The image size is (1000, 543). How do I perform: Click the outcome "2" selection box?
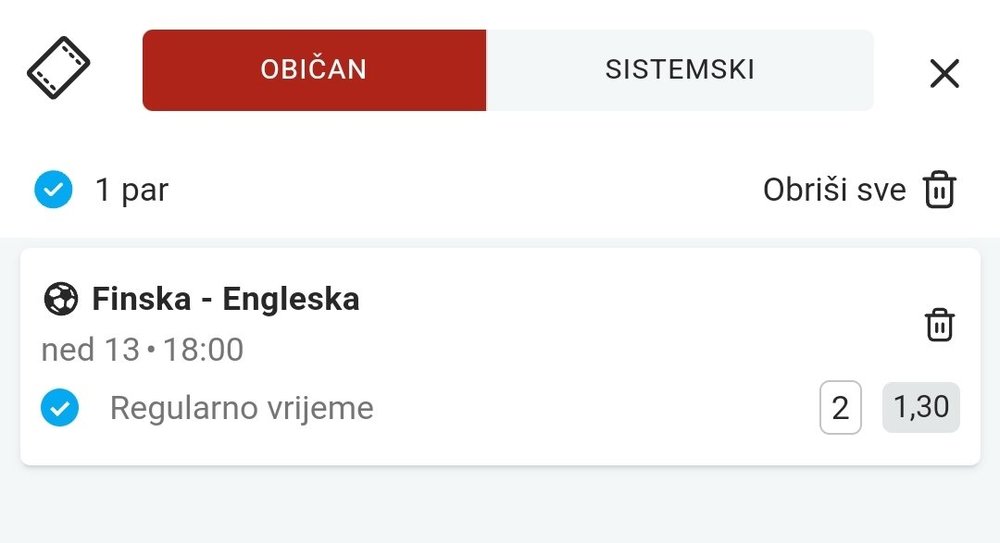(x=840, y=408)
